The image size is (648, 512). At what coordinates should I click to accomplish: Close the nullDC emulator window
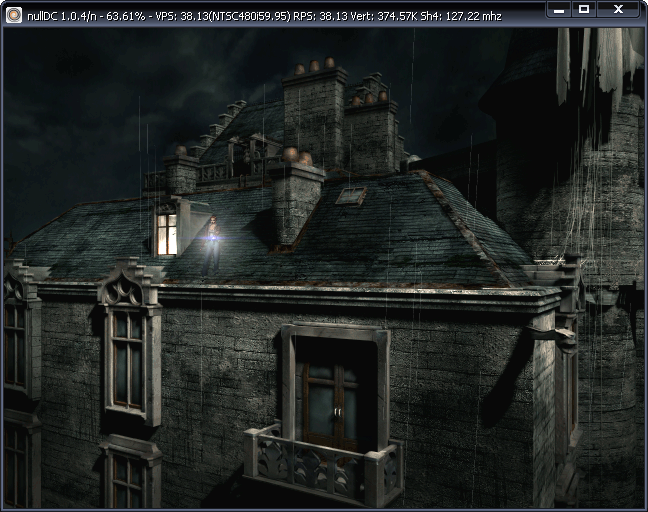point(619,10)
